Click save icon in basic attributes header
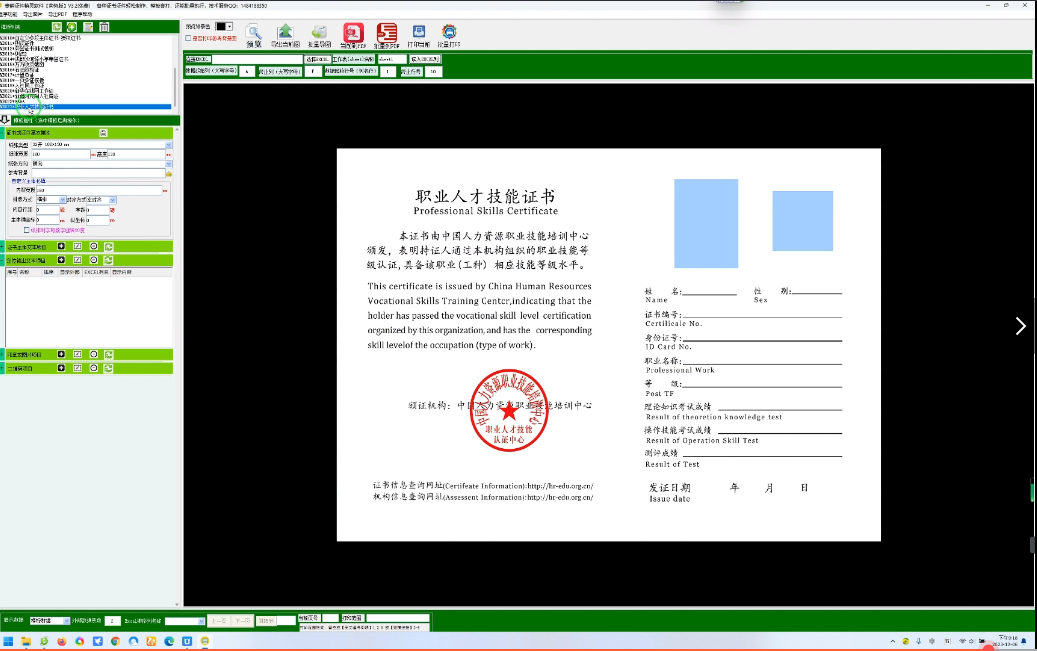The image size is (1037, 651). coord(103,133)
